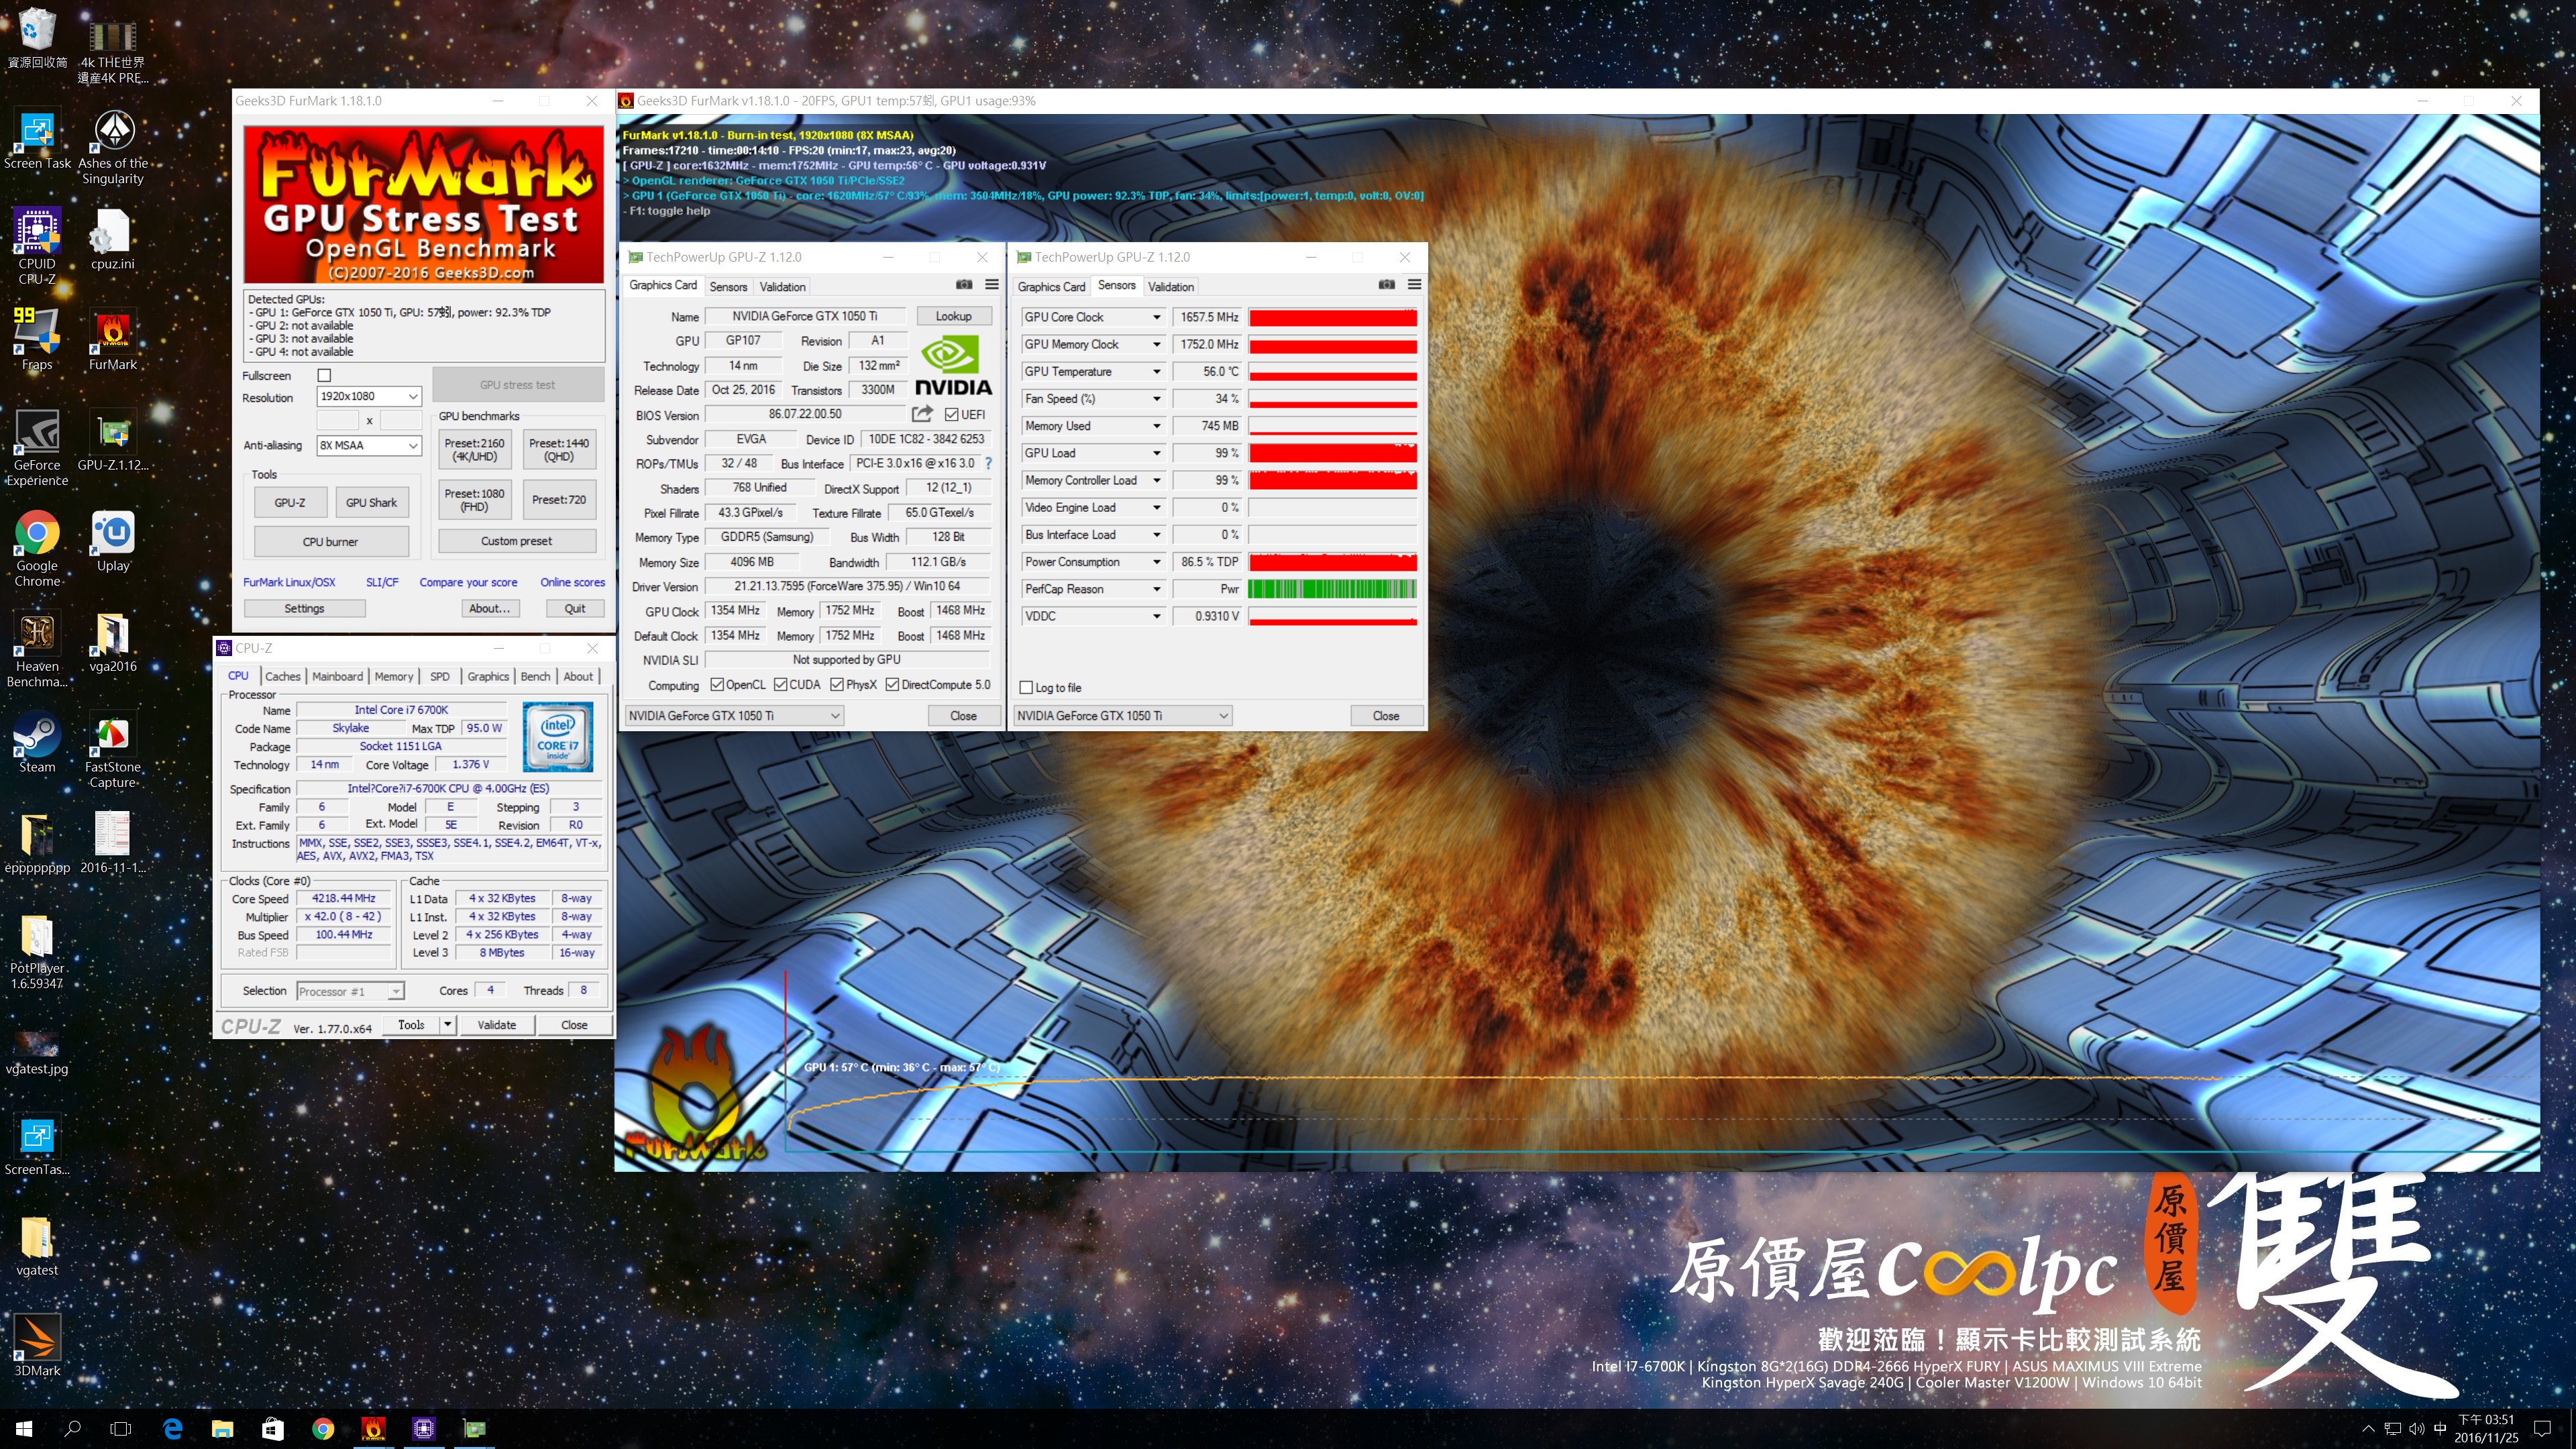
Task: Enable Log to file in GPU-Z Sensors
Action: click(x=1026, y=688)
